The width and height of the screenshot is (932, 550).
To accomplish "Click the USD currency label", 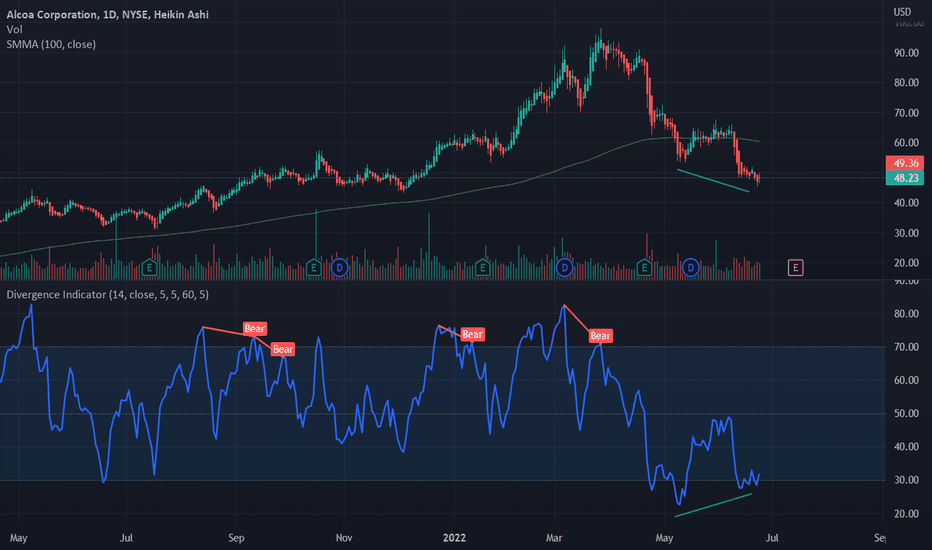I will click(x=902, y=11).
